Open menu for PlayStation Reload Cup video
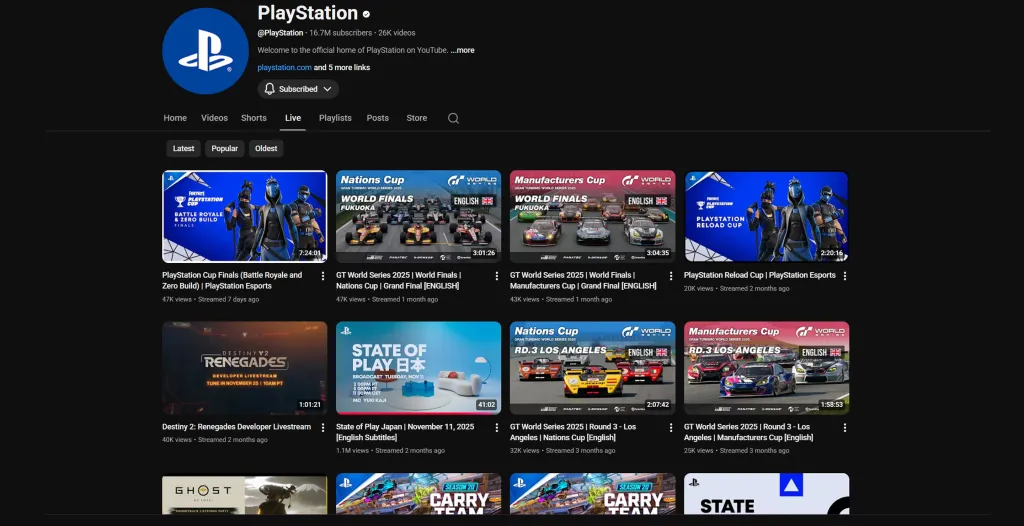 844,276
